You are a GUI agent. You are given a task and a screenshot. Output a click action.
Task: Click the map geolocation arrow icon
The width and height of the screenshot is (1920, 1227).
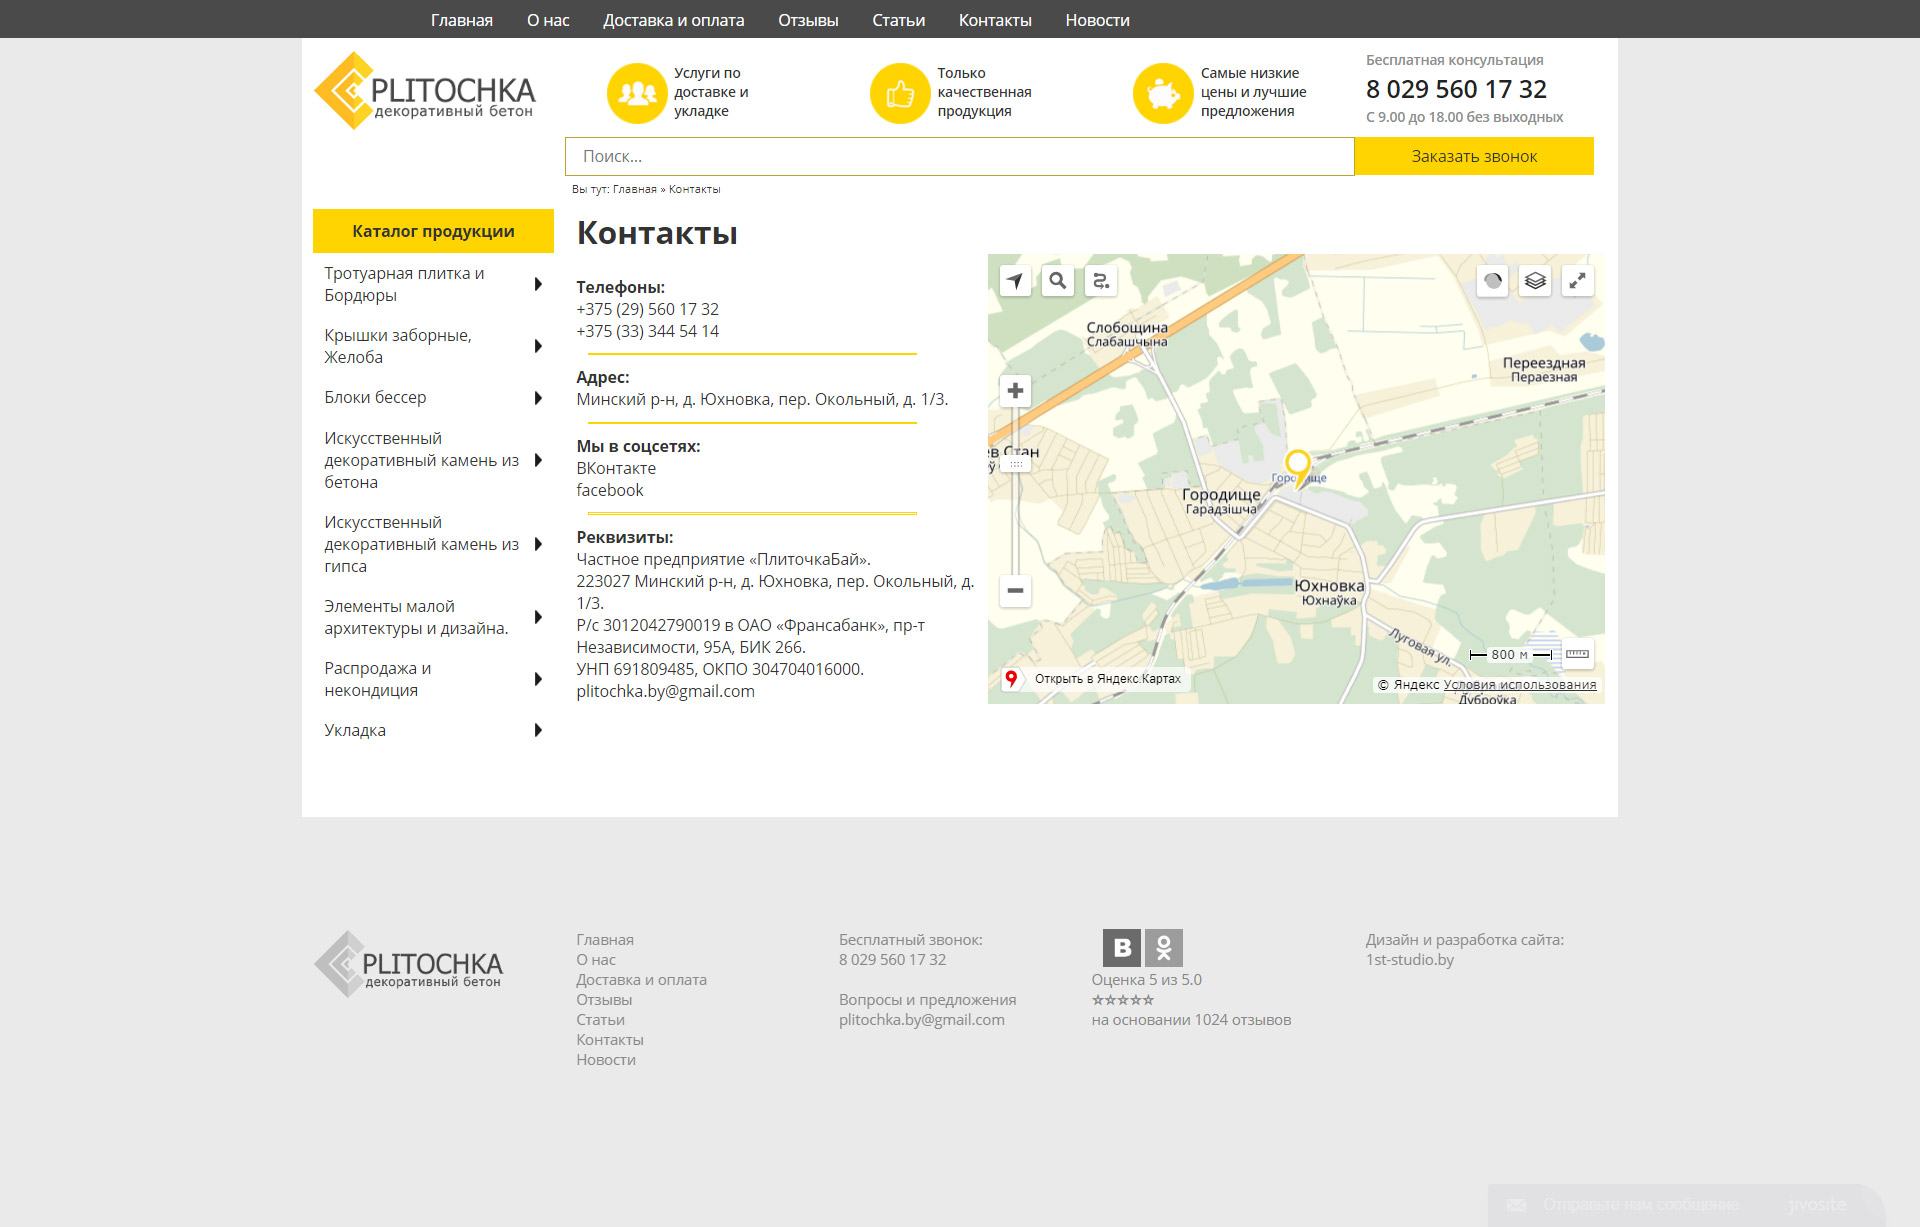(x=1015, y=281)
